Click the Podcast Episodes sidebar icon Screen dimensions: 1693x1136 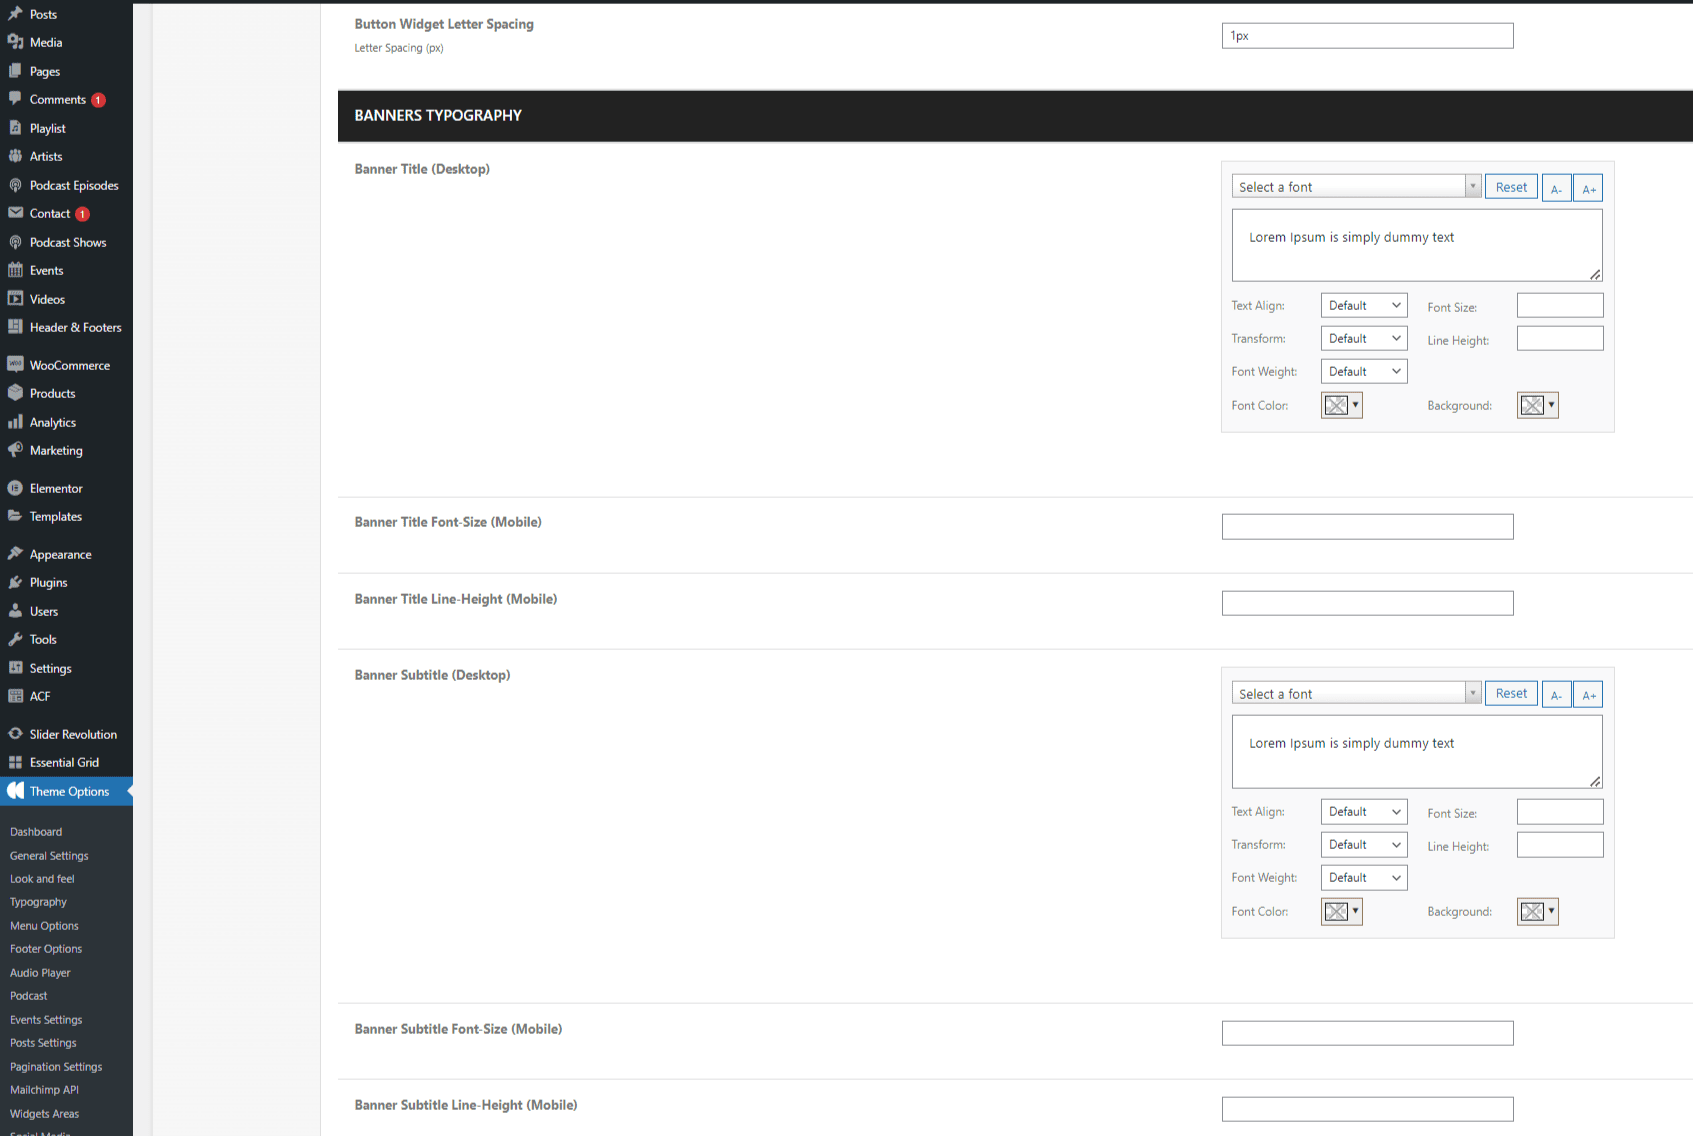[15, 185]
